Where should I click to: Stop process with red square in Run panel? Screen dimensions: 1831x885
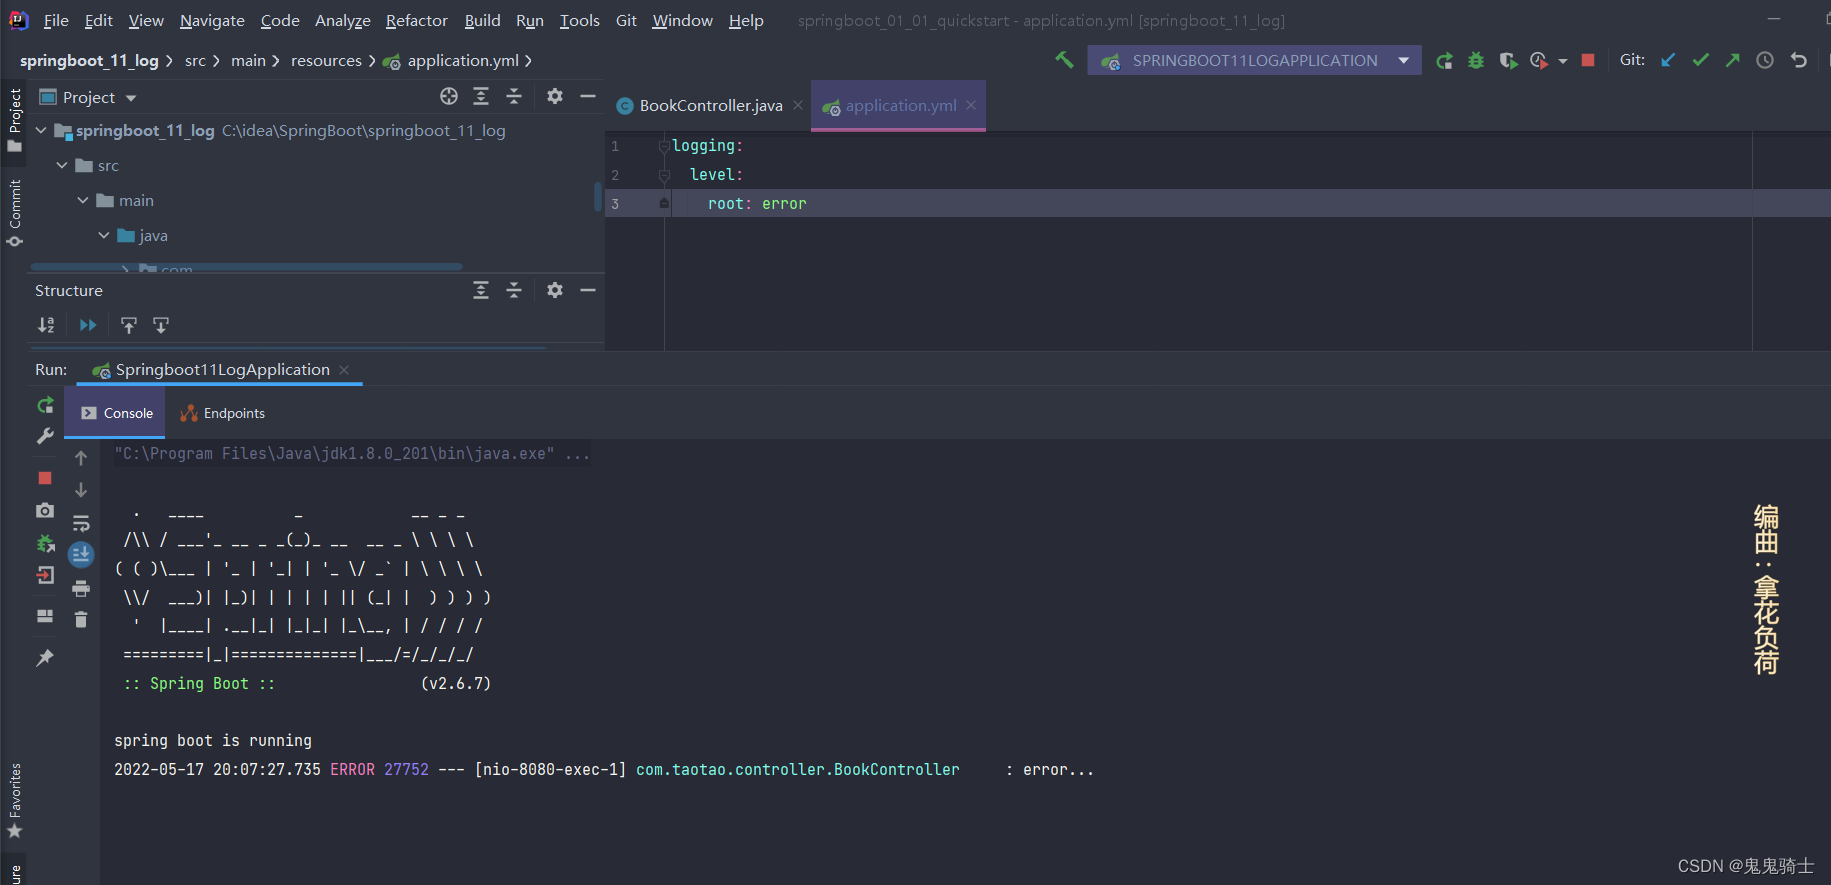click(x=45, y=478)
